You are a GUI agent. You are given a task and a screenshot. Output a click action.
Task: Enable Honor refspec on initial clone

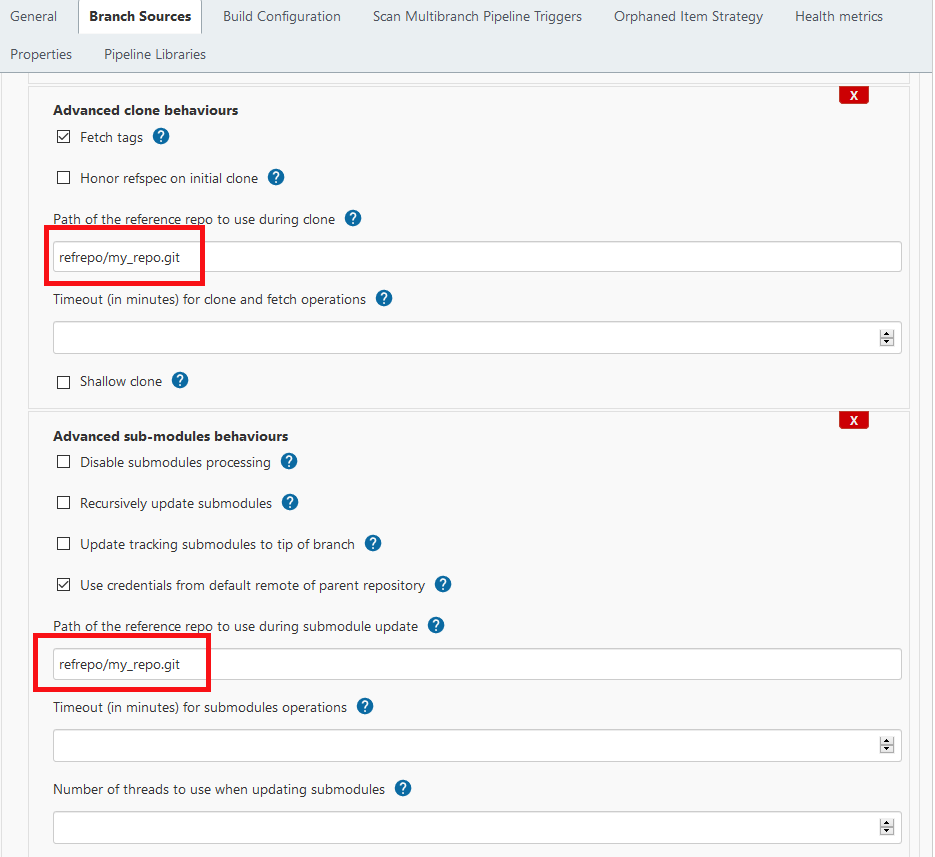pos(64,178)
